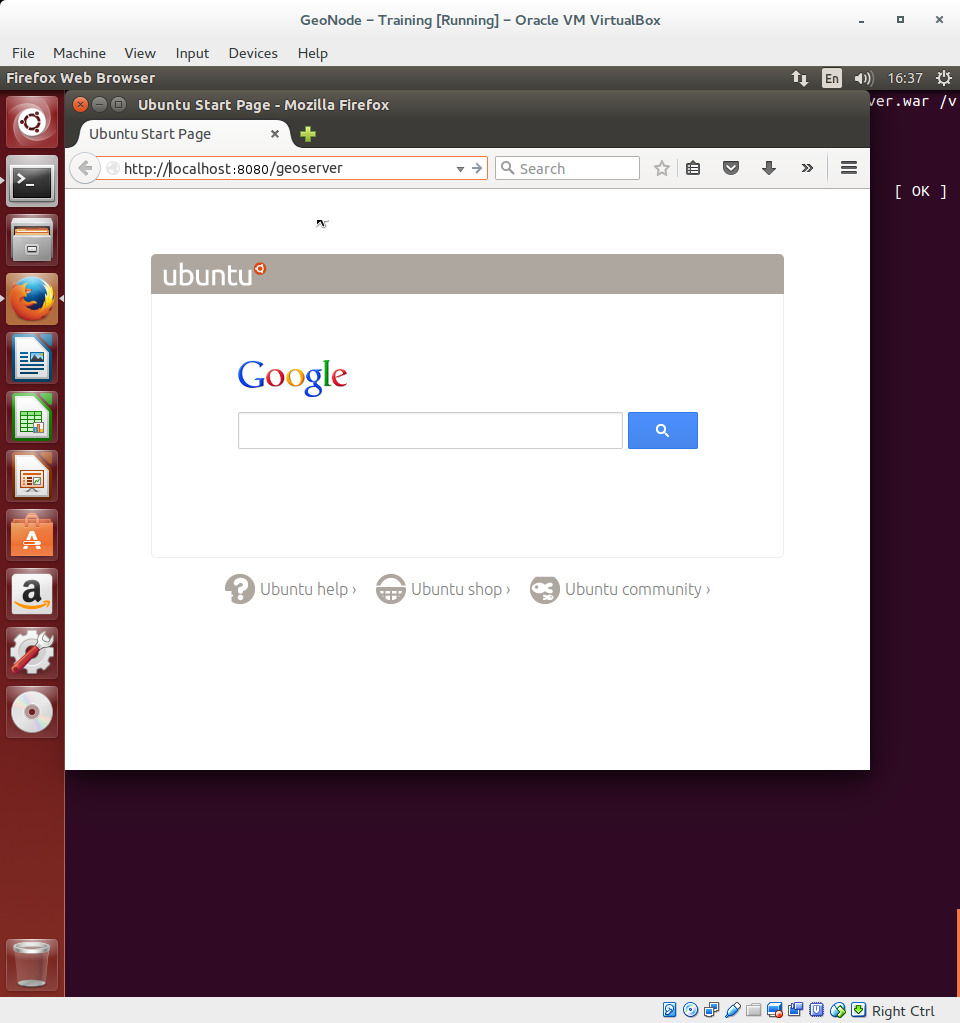Click VirtualBox hard disk status icon
This screenshot has height=1023, width=960.
[x=670, y=1010]
